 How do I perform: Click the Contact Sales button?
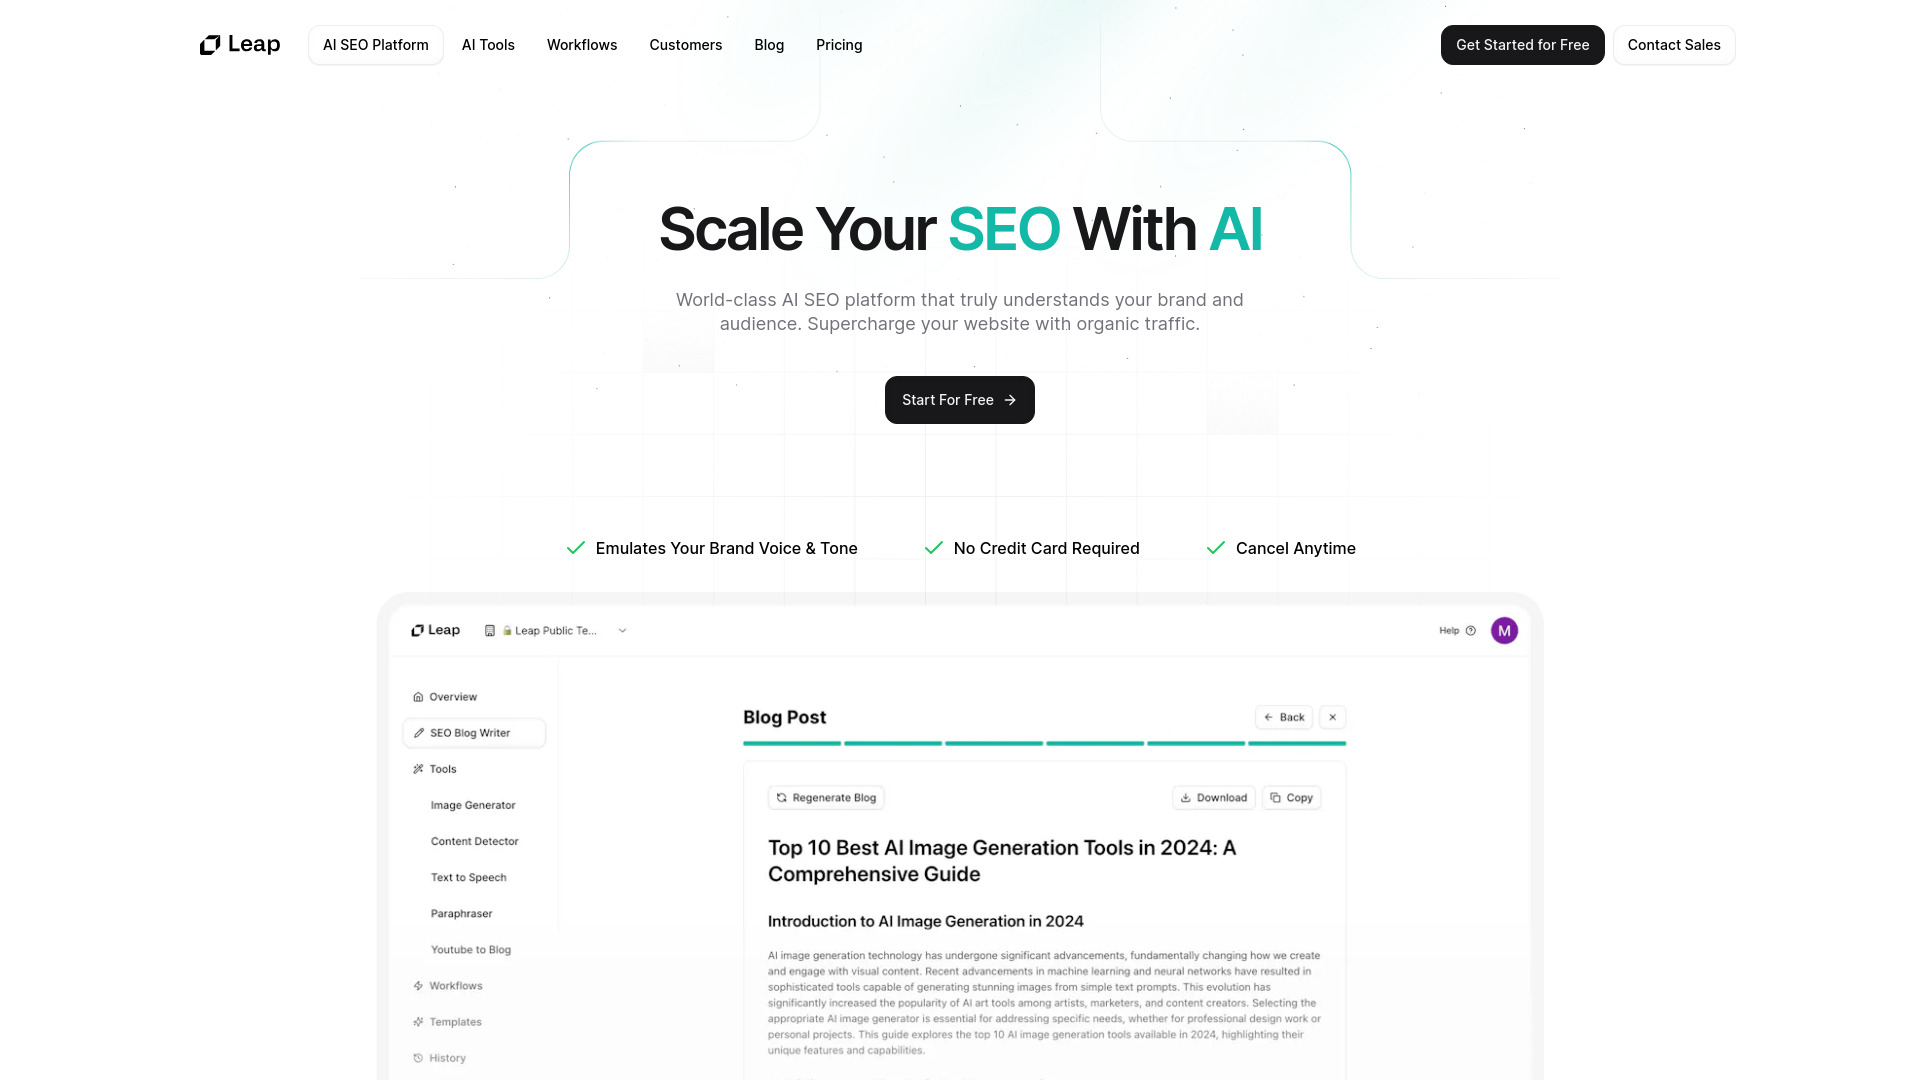point(1673,44)
